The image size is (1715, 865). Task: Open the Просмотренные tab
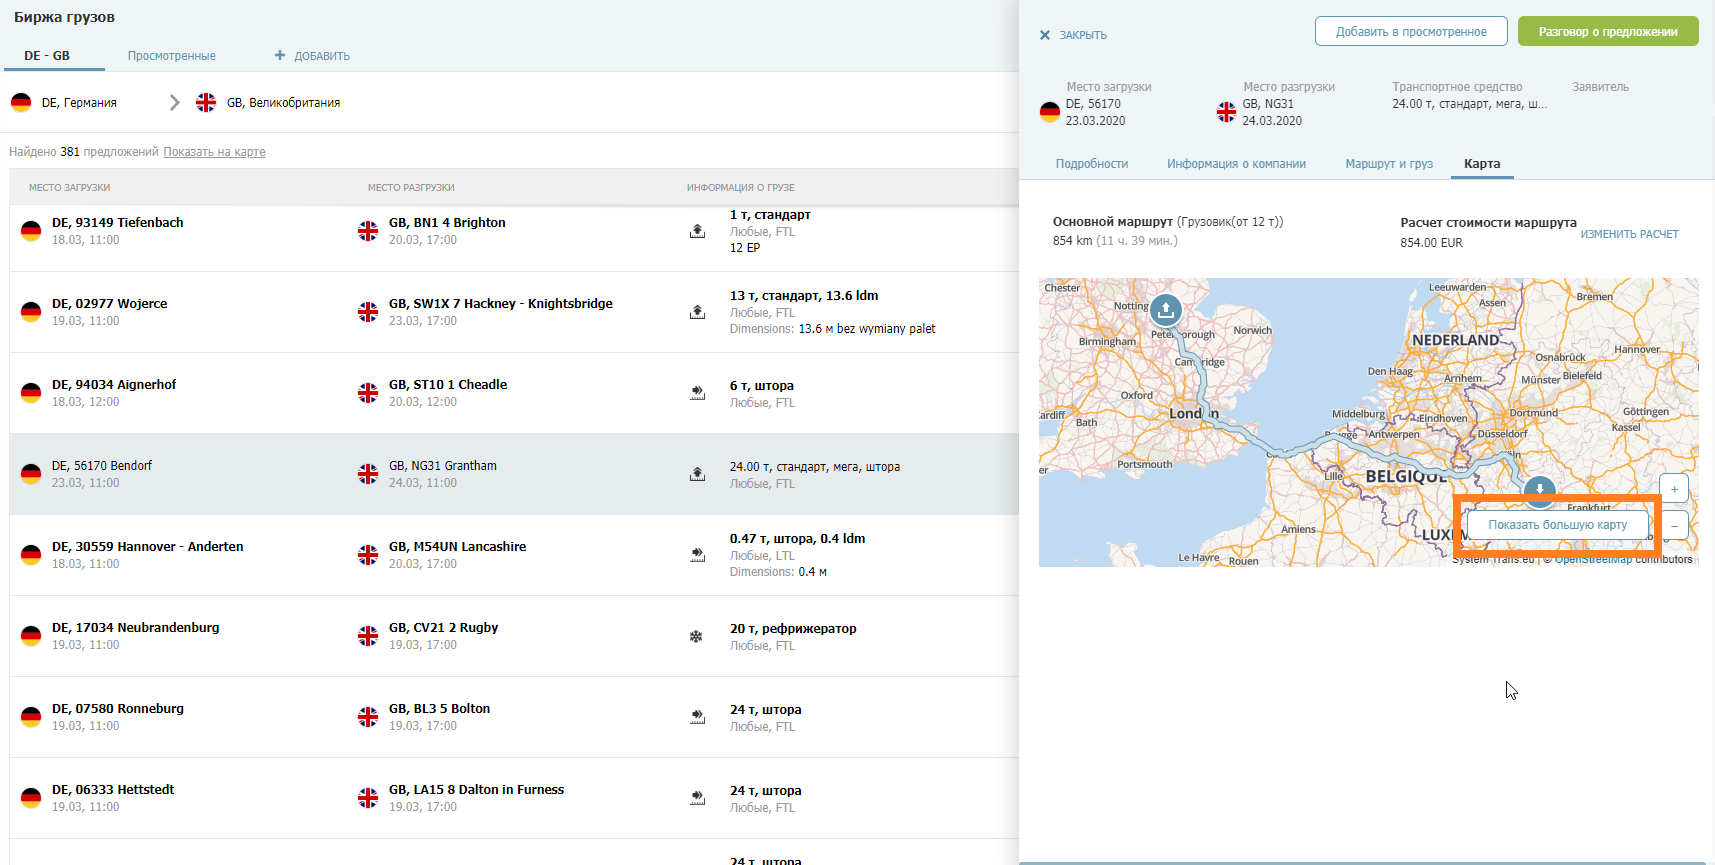(172, 56)
